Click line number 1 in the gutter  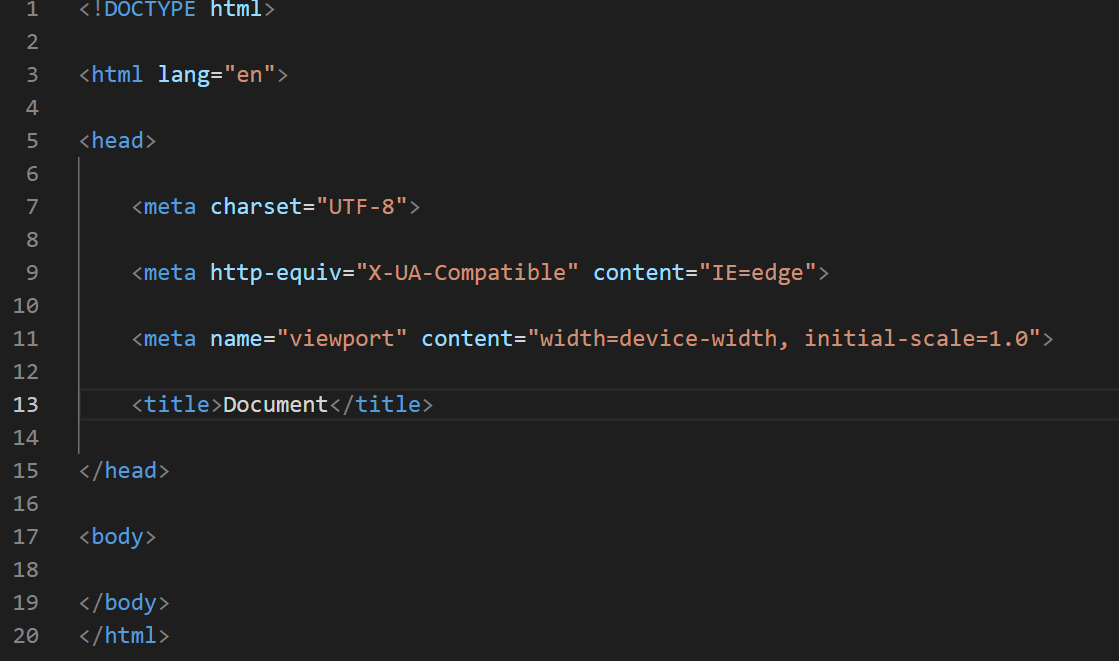click(32, 9)
